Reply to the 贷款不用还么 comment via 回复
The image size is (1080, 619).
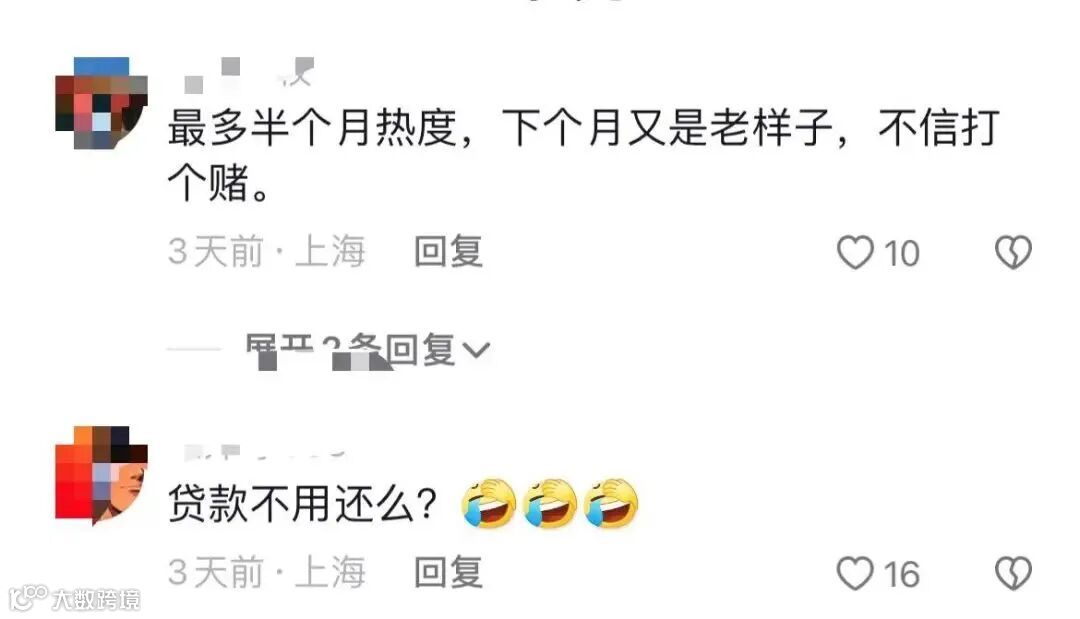point(448,573)
